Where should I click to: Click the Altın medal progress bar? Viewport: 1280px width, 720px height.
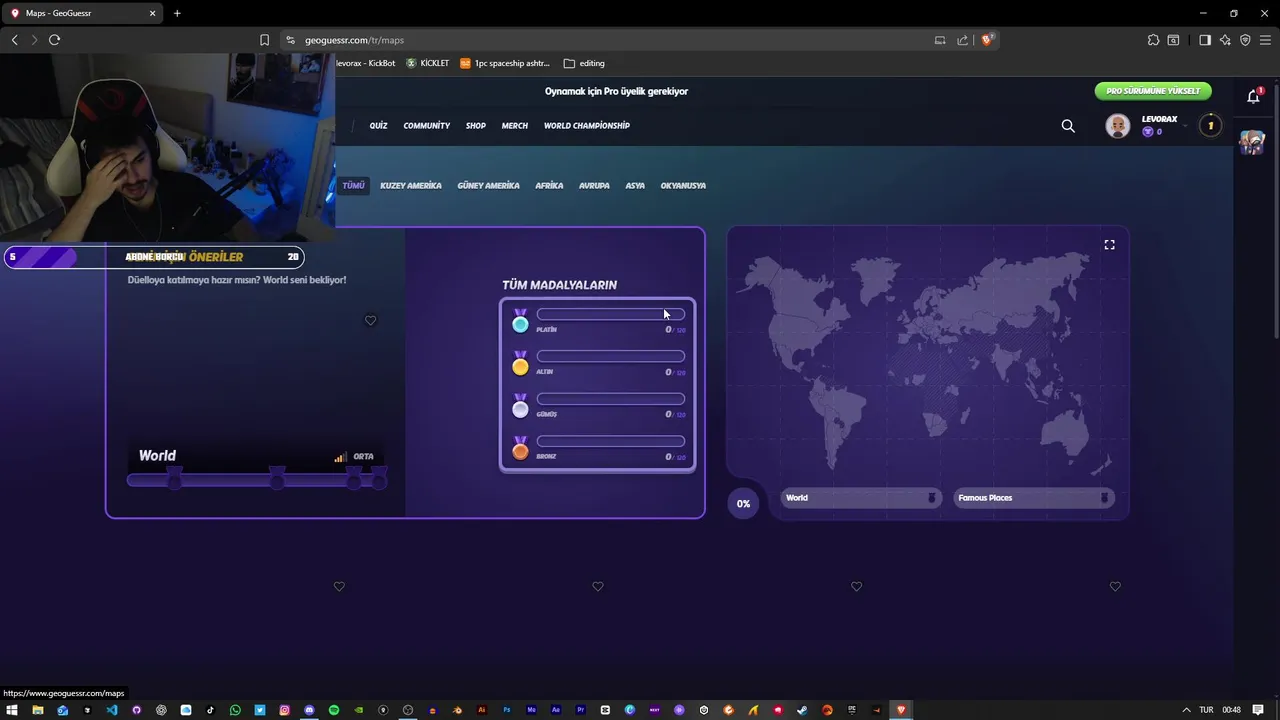point(611,356)
